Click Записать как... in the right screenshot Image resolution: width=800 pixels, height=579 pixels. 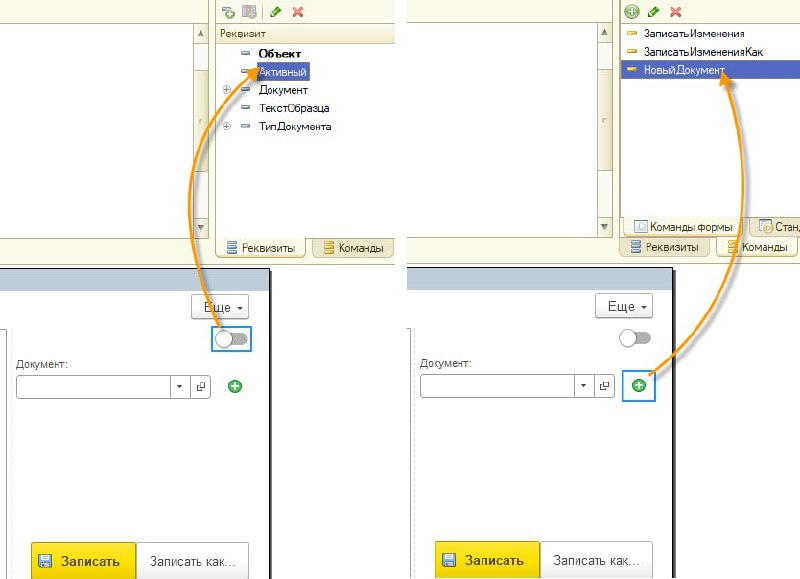pos(596,560)
